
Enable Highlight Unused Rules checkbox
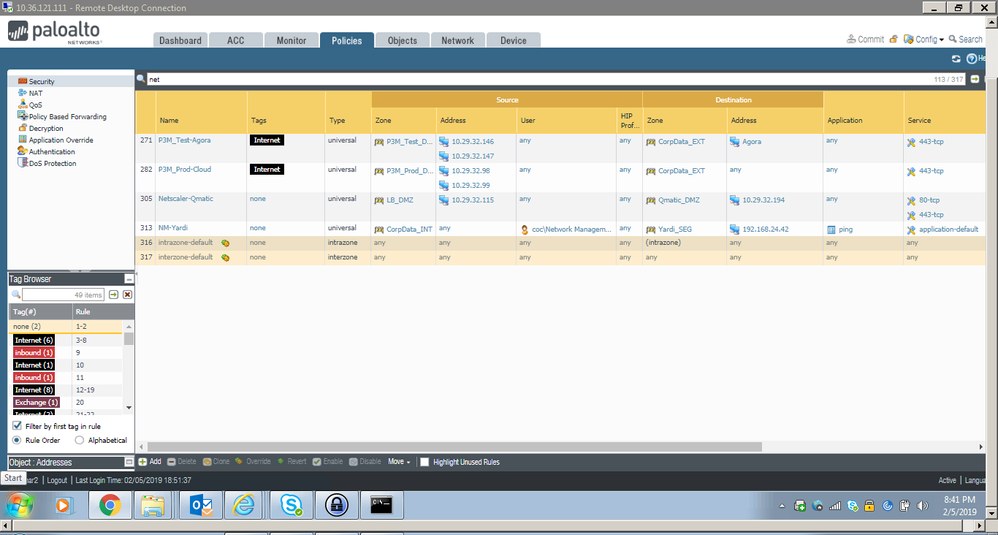(x=425, y=462)
